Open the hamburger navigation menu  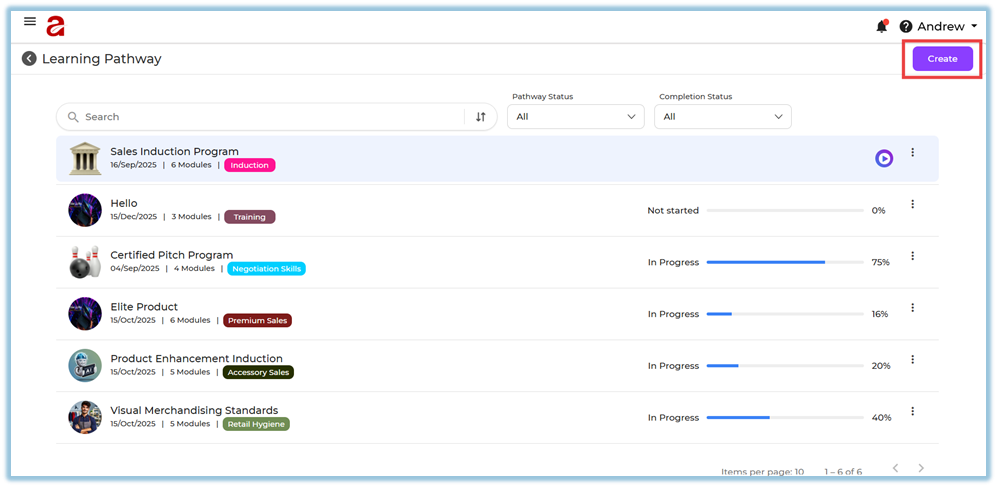tap(30, 21)
